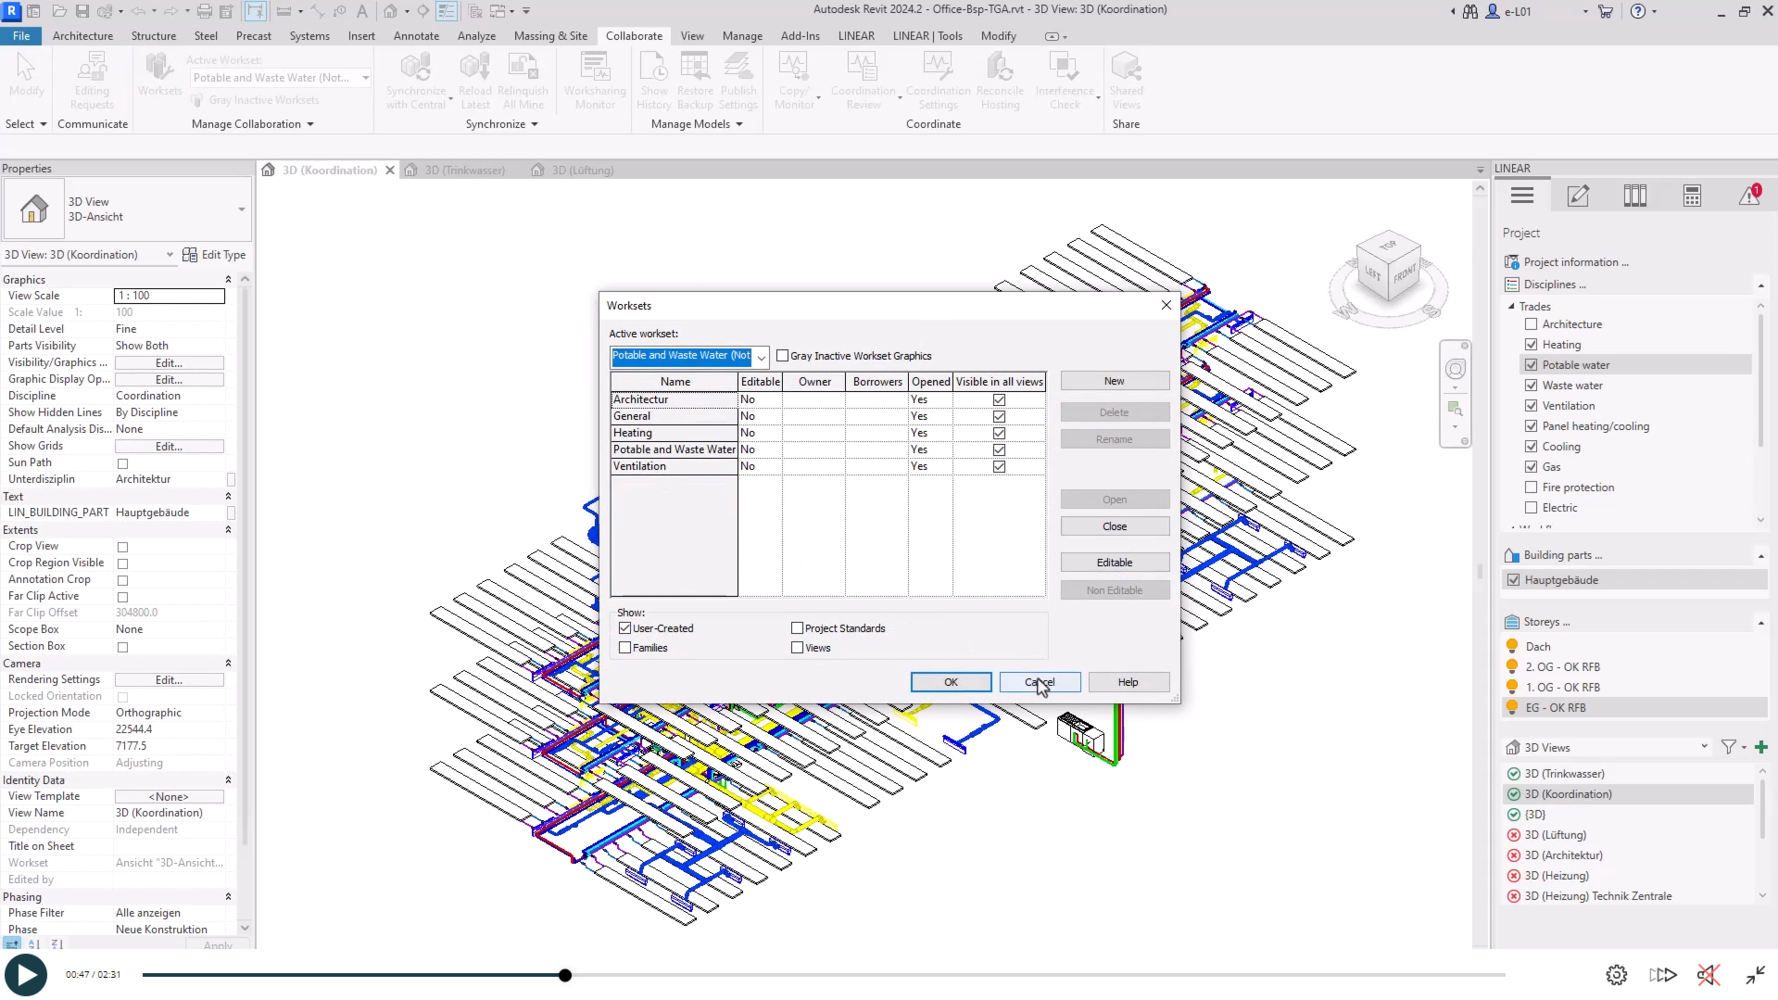Enable Gray Inactive Workset Graphics checkbox
Viewport: 1778px width, 1000px height.
(783, 356)
